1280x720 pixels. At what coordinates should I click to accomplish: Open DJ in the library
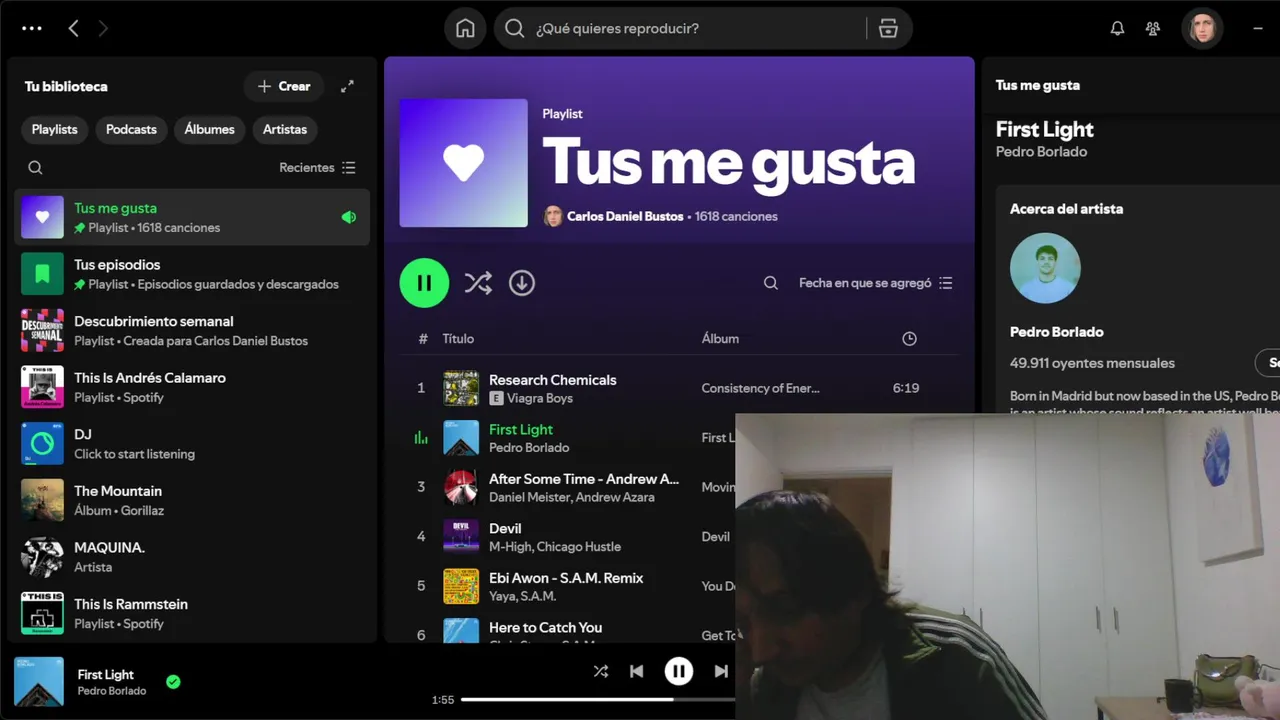192,444
